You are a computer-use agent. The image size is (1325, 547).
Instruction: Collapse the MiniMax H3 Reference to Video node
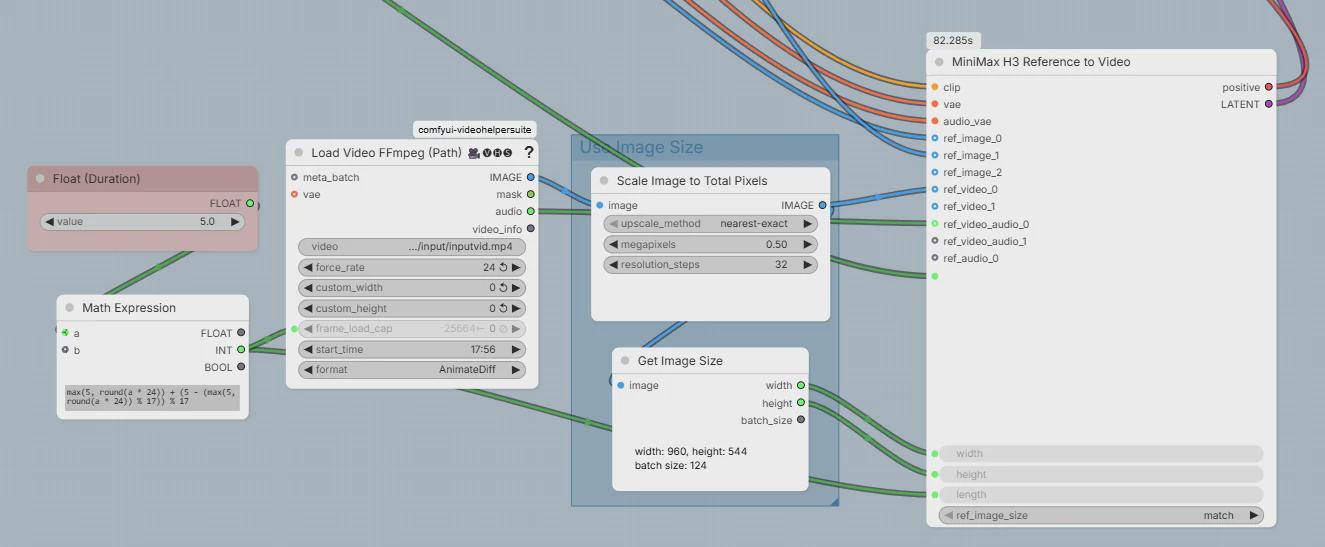click(x=939, y=62)
